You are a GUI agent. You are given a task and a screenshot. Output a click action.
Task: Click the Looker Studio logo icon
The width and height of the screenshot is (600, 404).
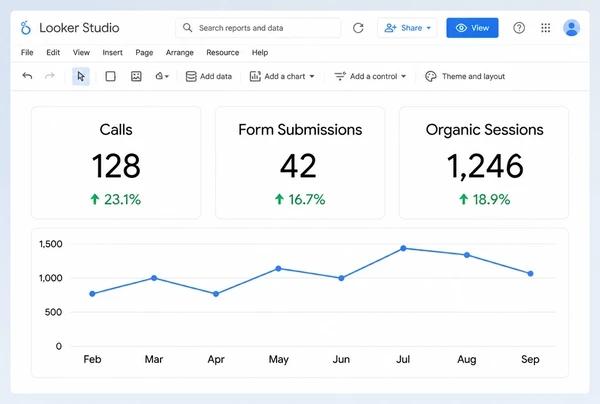(x=26, y=28)
